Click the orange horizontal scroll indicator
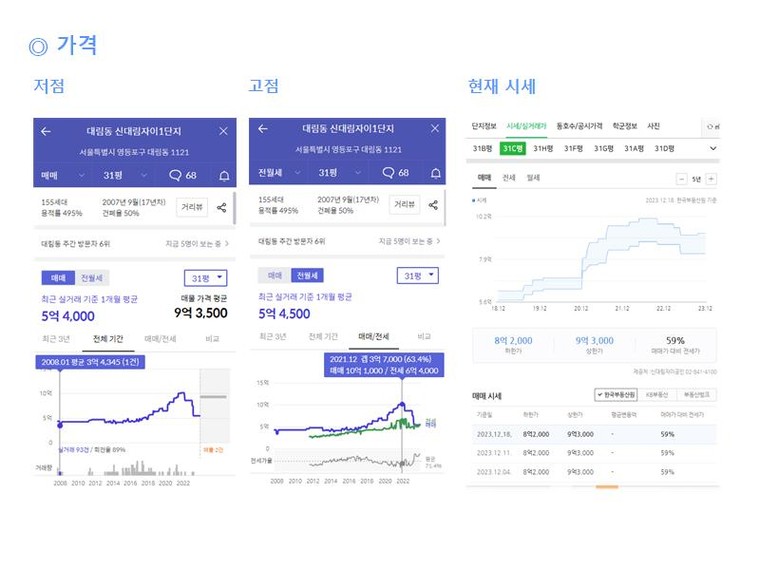 pos(607,487)
